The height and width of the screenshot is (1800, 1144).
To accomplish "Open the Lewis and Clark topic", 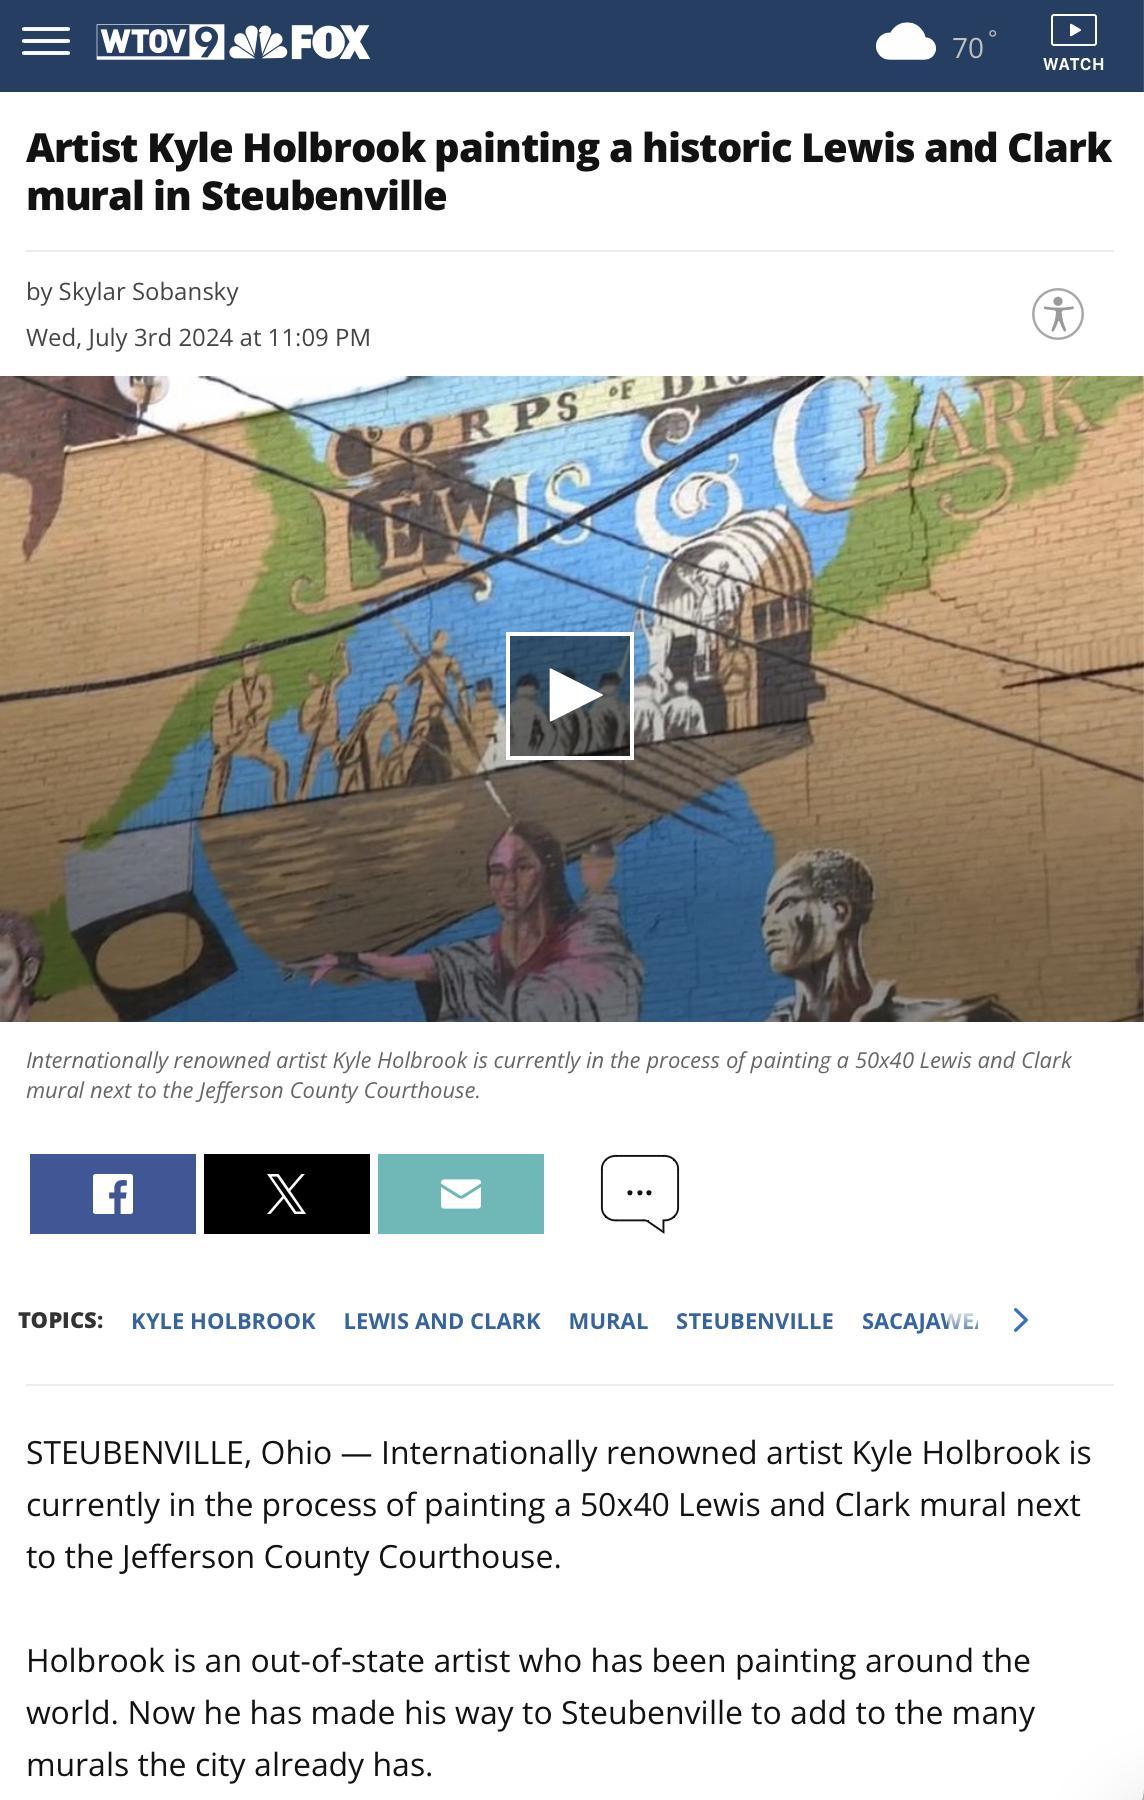I will 442,1321.
